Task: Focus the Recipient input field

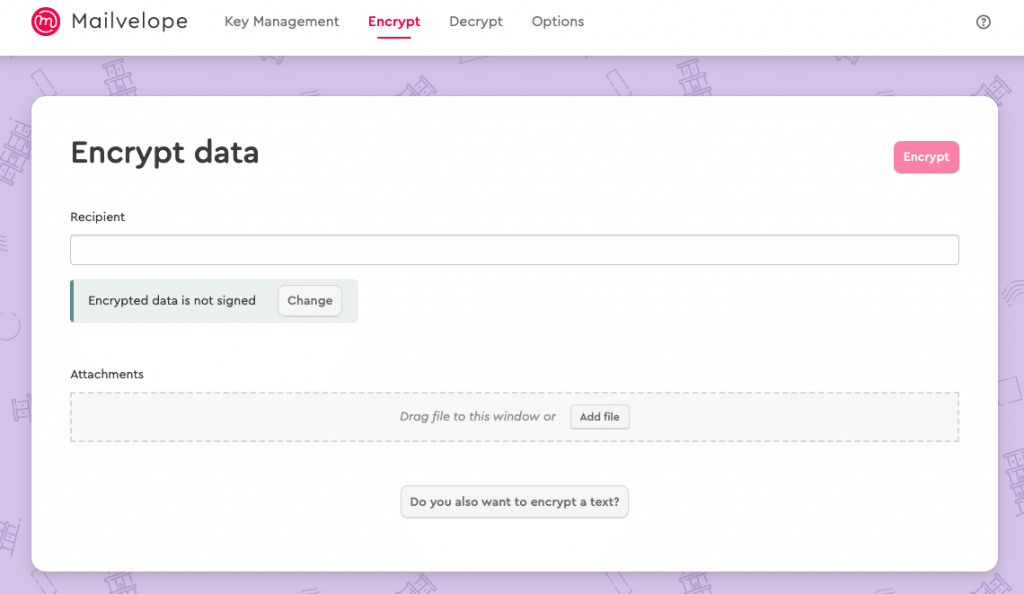Action: (514, 250)
